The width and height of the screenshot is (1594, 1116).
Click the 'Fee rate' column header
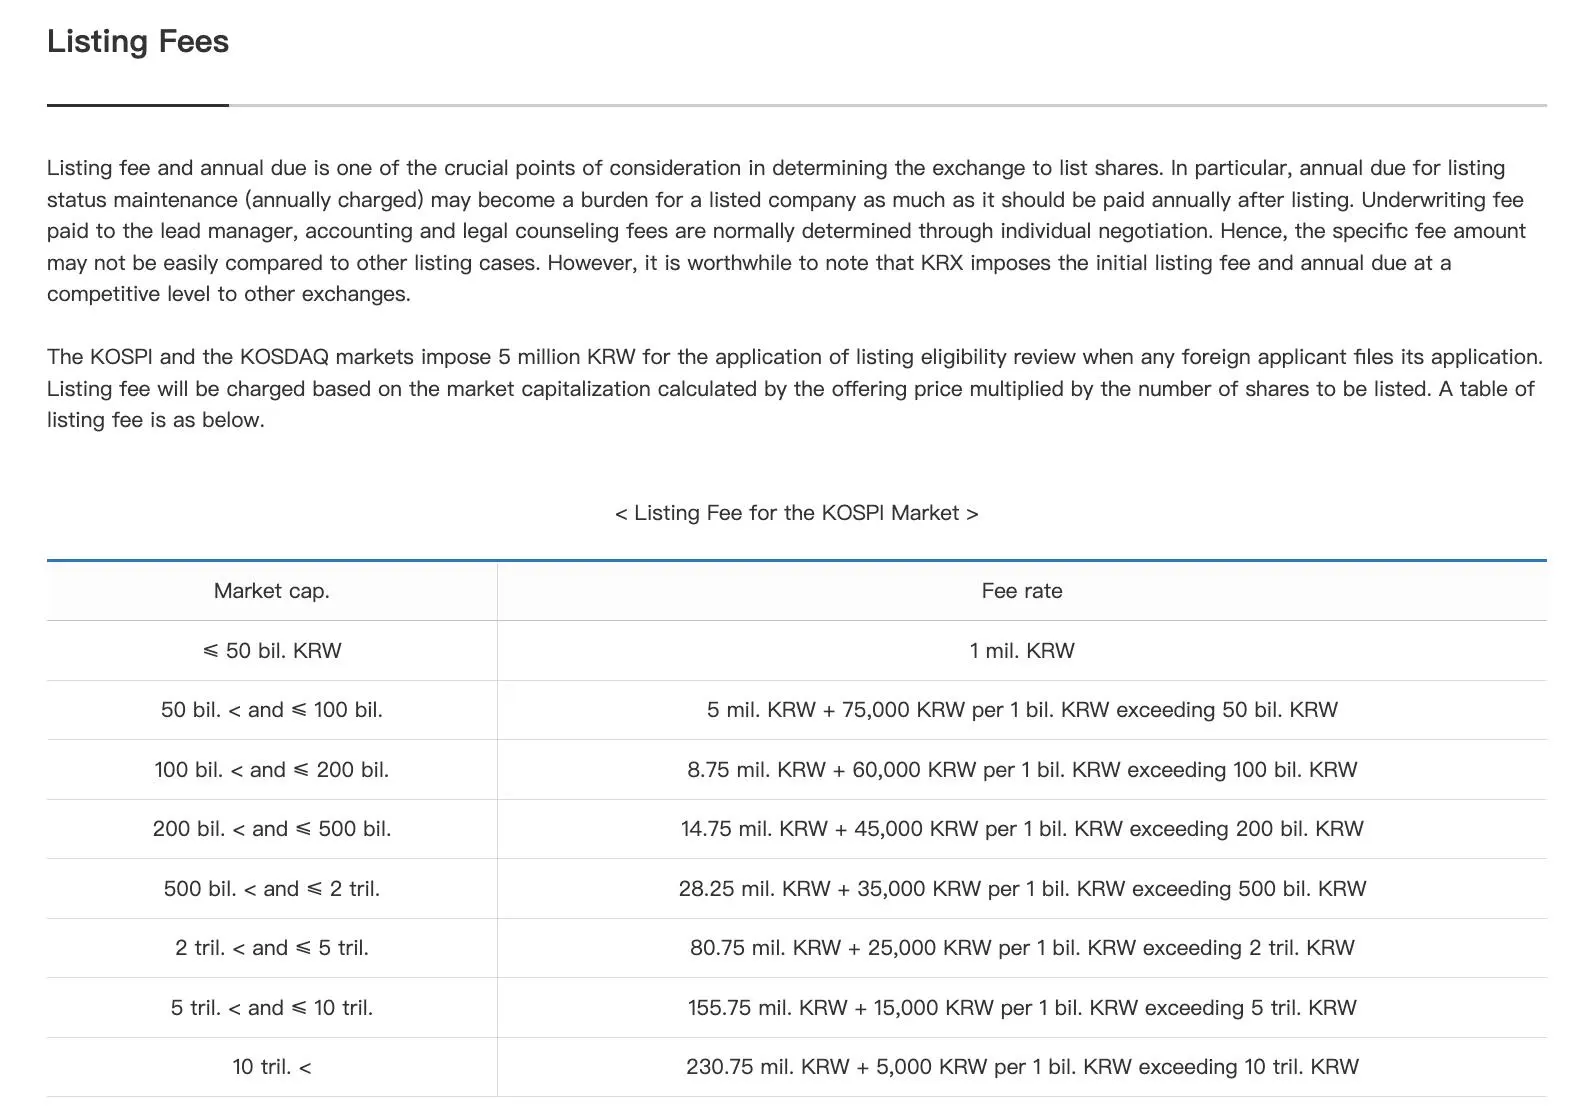[1022, 591]
